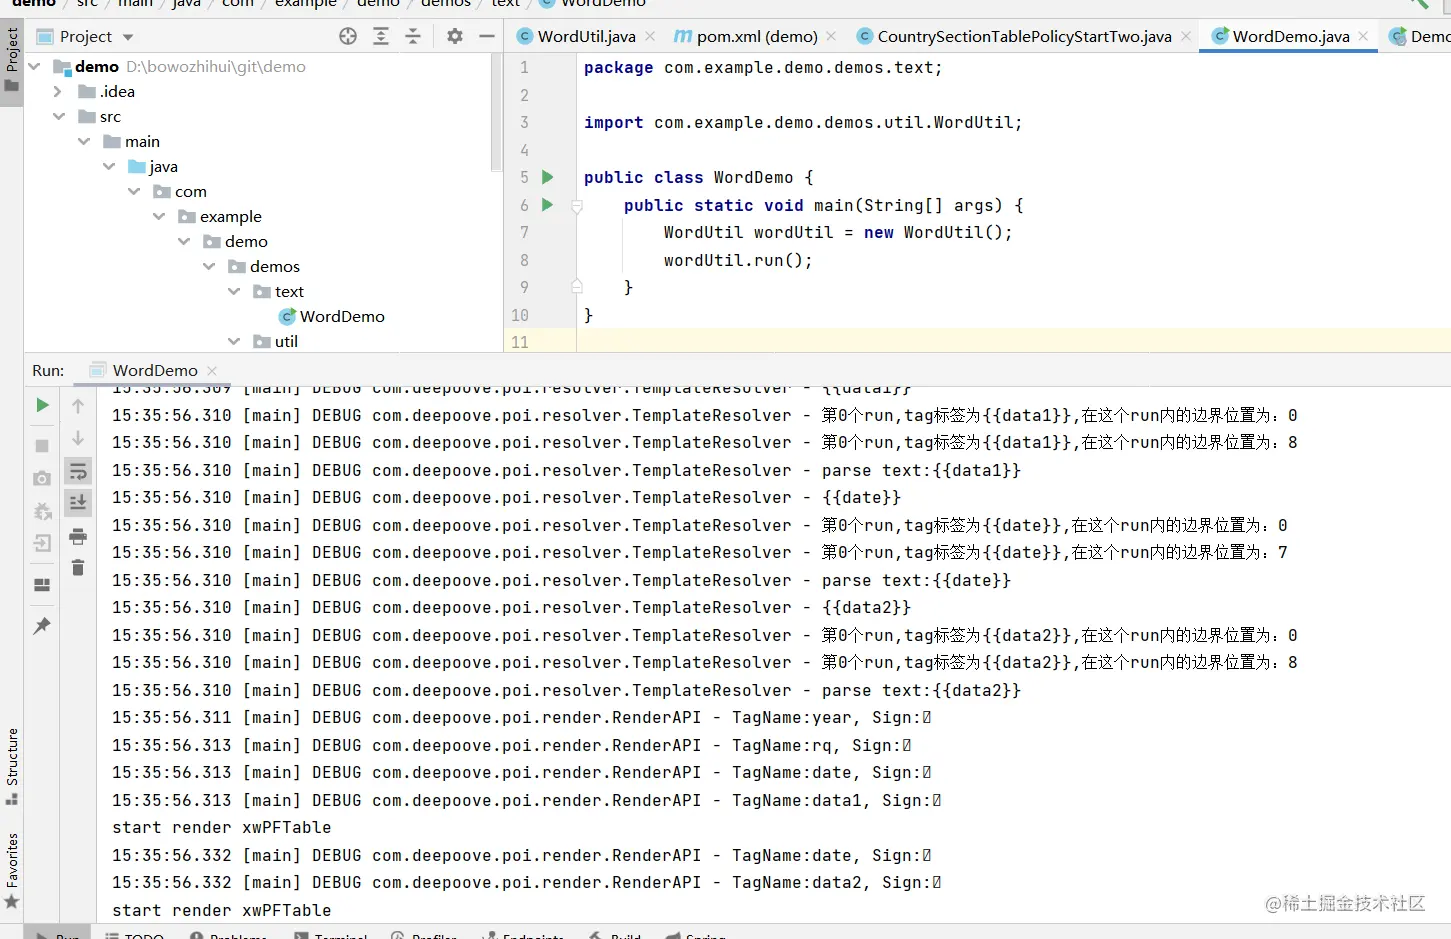The width and height of the screenshot is (1451, 939).
Task: Collapse the demo root project node
Action: (35, 66)
